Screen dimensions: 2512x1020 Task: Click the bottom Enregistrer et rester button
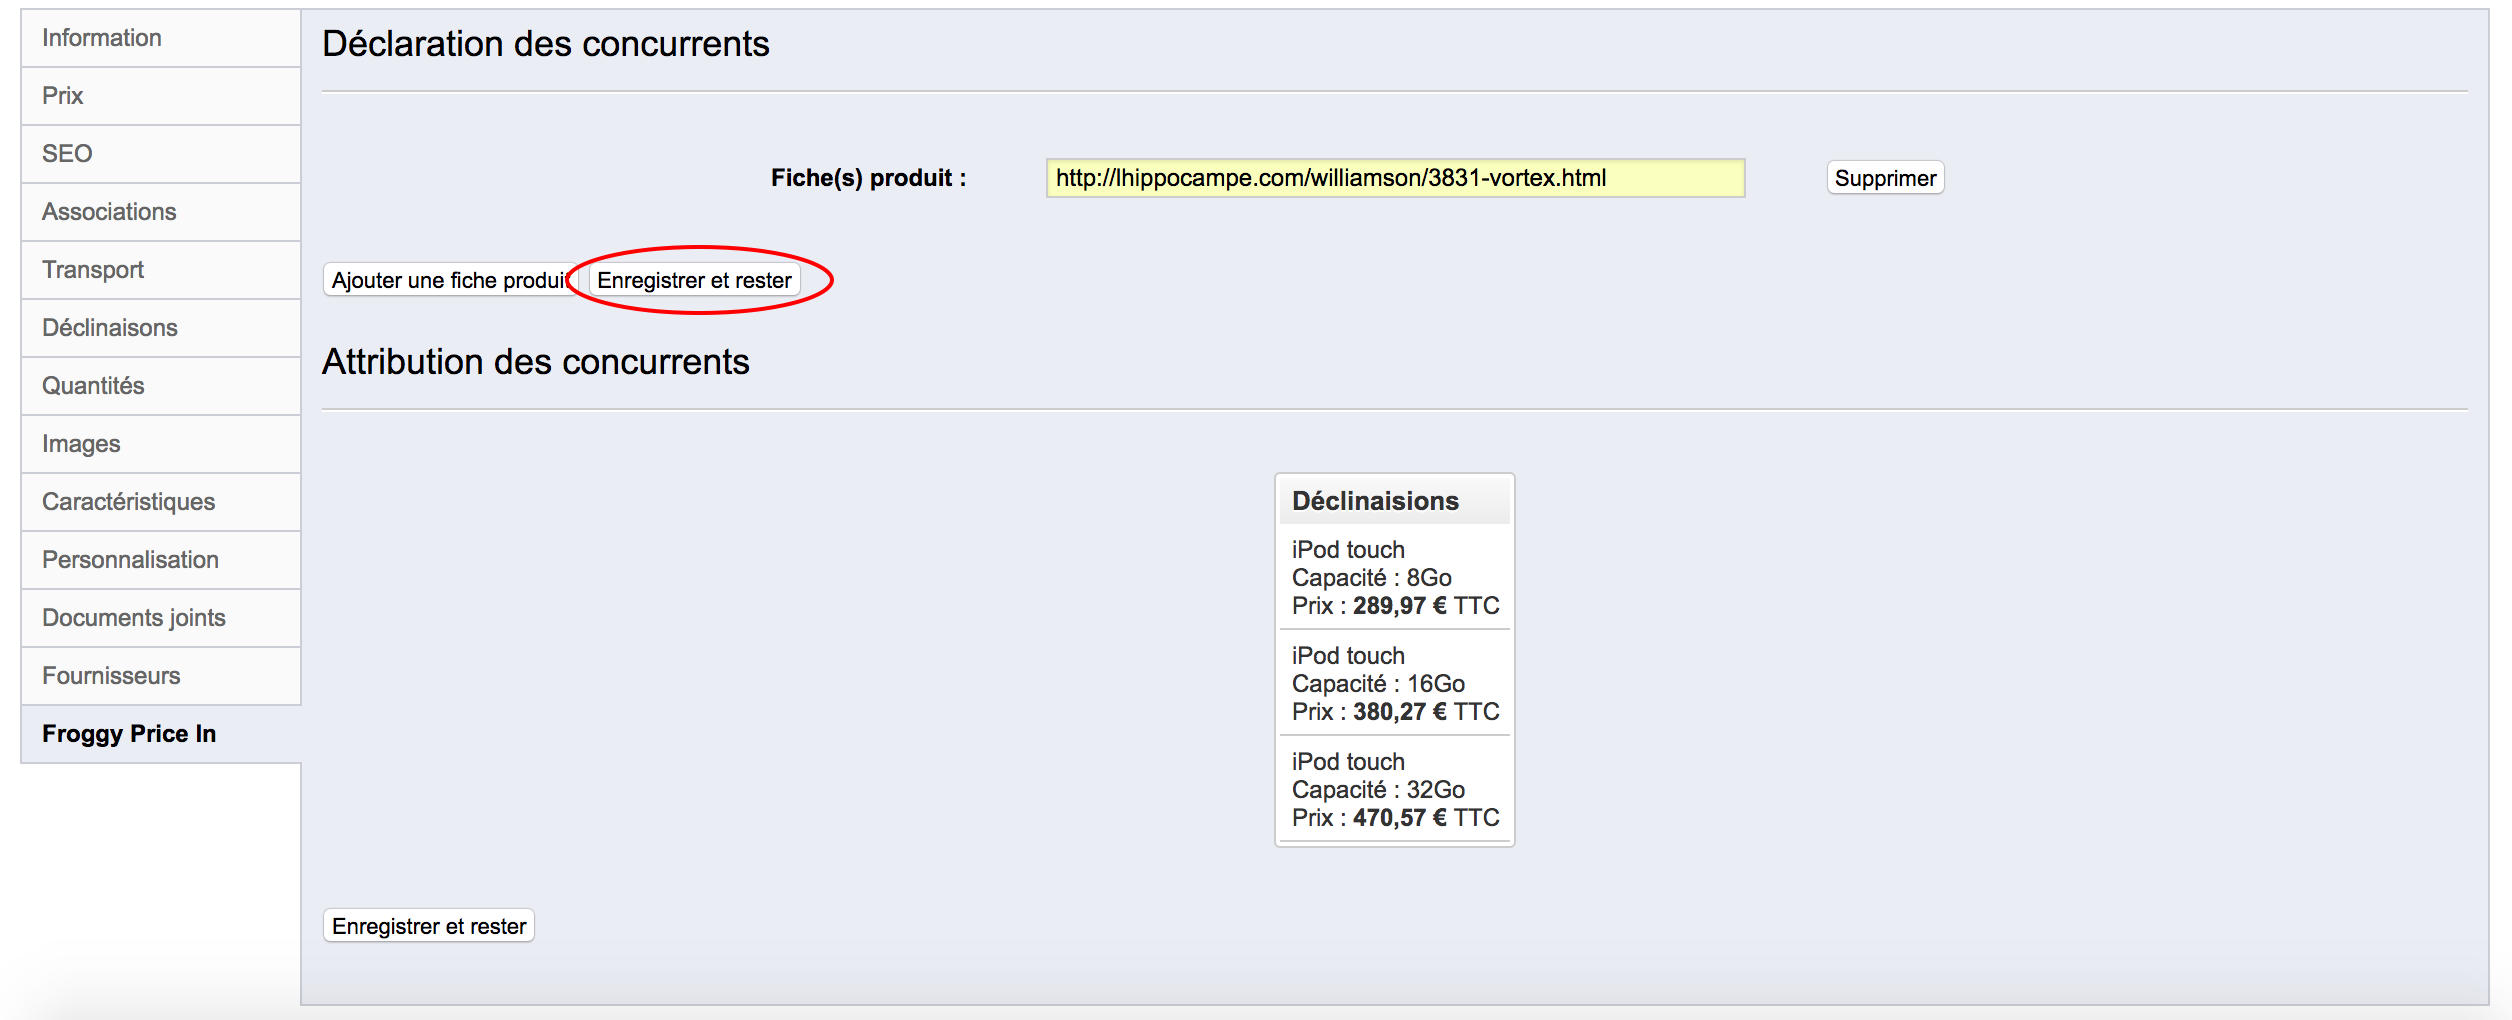point(428,926)
